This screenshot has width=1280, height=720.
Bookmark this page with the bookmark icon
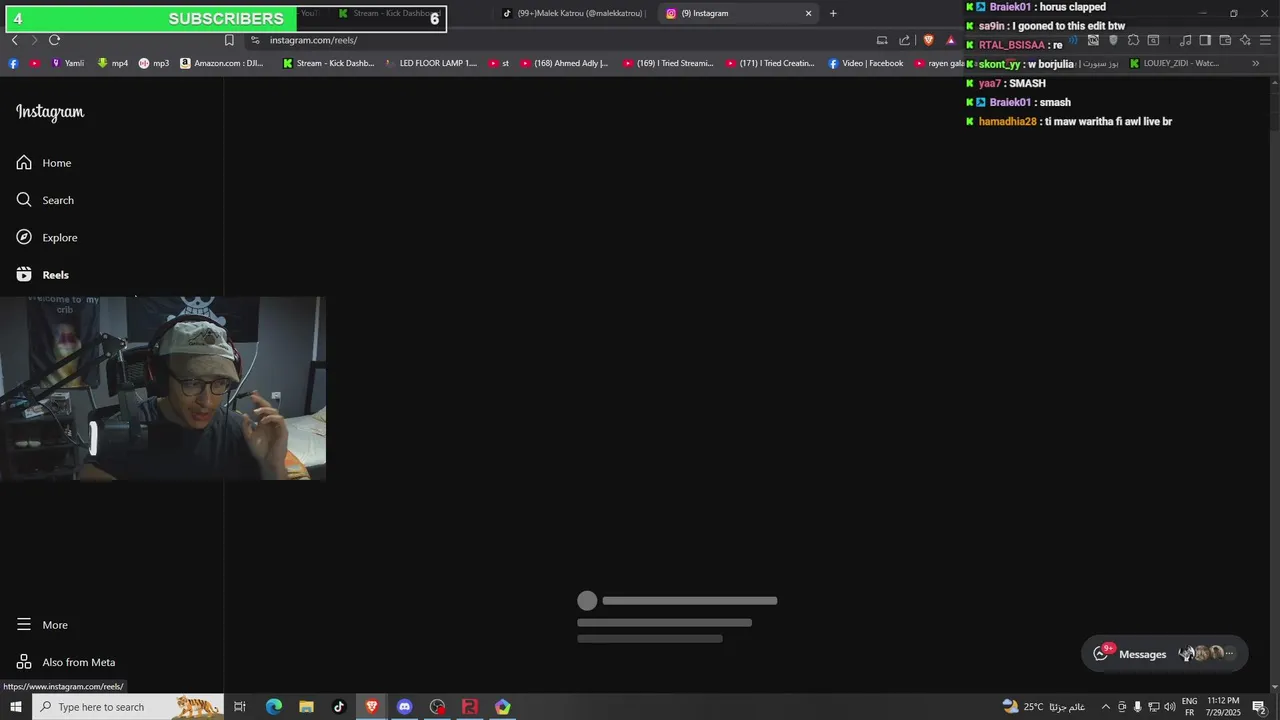click(229, 40)
